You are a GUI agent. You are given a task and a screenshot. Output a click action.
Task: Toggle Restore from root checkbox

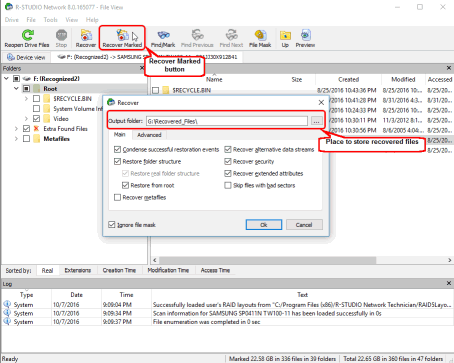pos(125,185)
